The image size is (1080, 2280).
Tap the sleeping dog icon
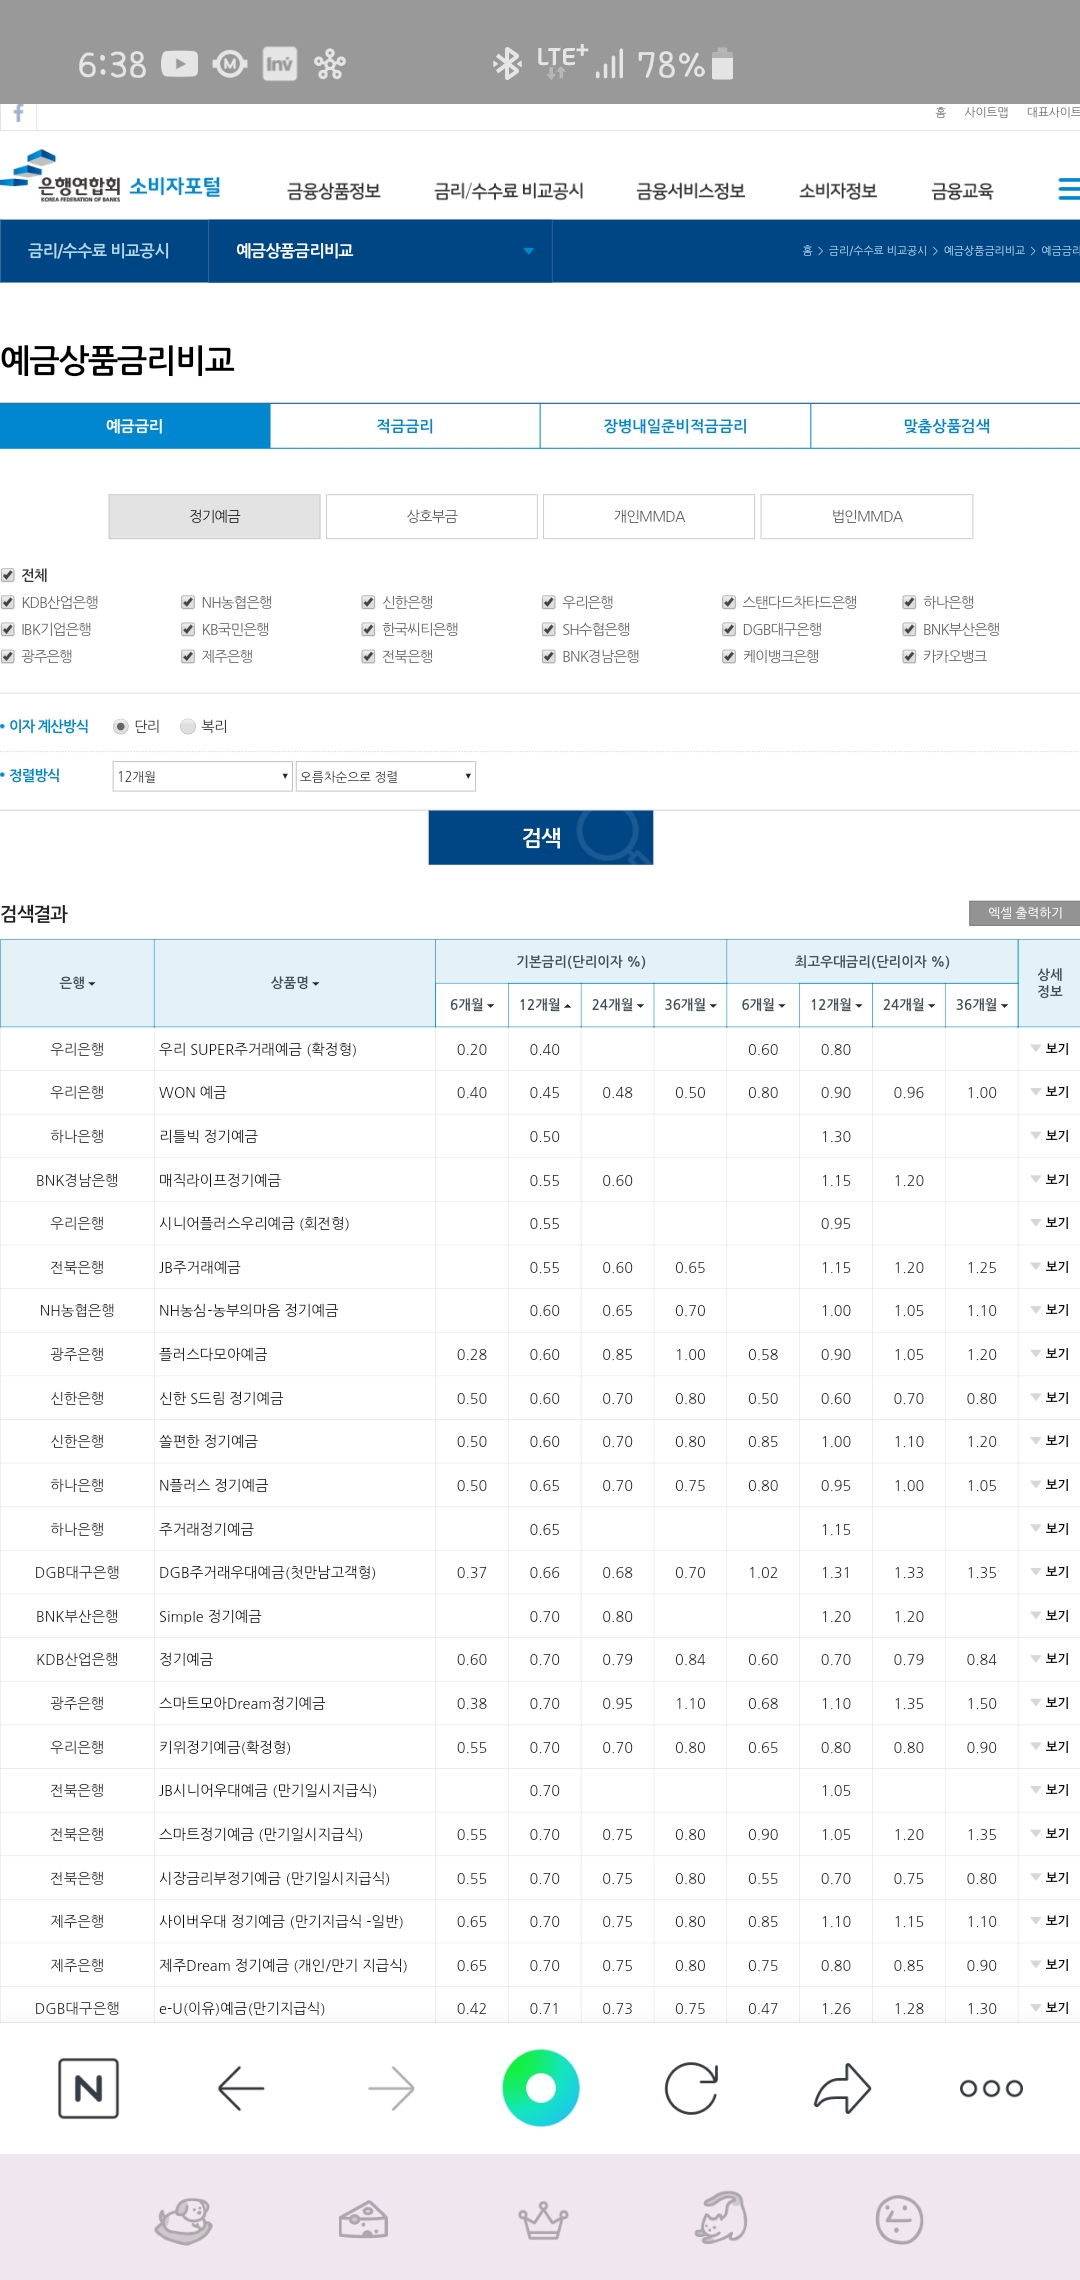click(x=184, y=2220)
